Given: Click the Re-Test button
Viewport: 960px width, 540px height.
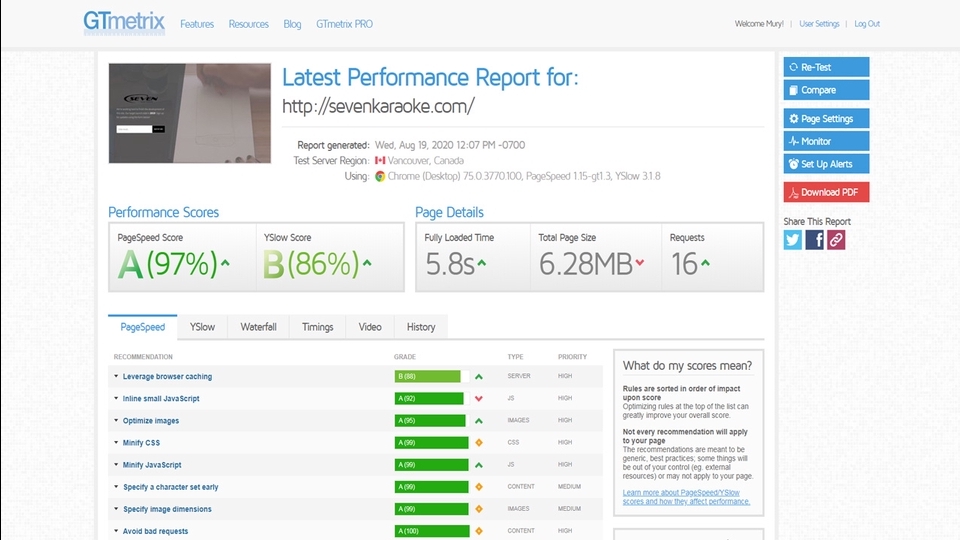Looking at the screenshot, I should 826,67.
